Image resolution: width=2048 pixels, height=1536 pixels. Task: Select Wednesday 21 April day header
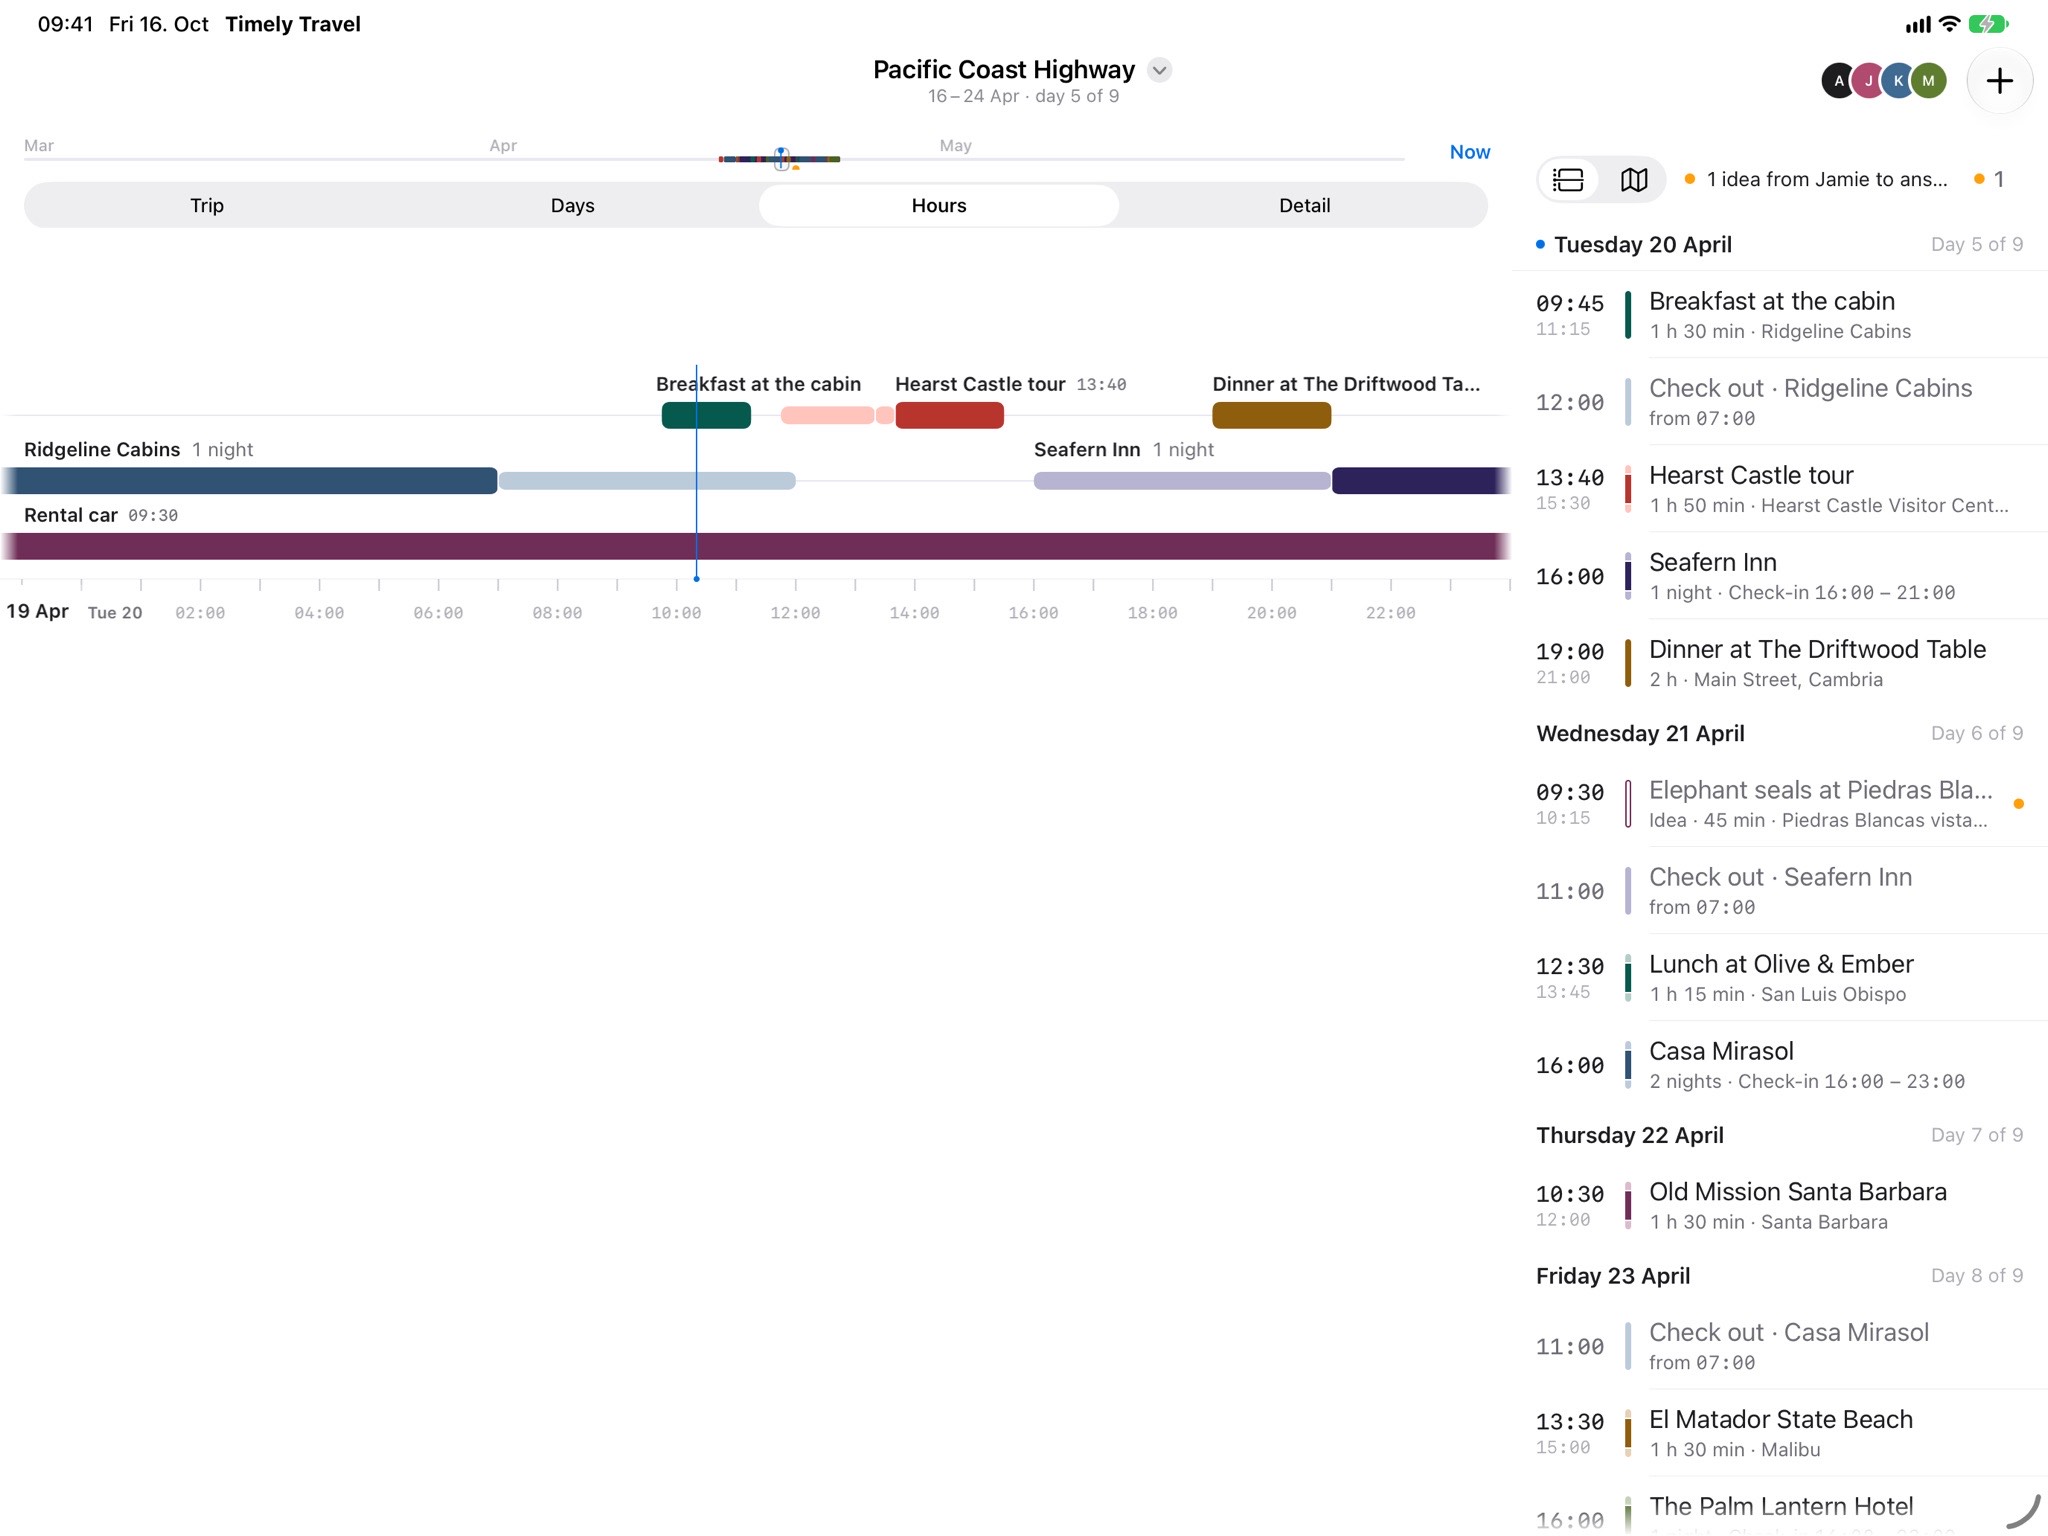click(1780, 734)
